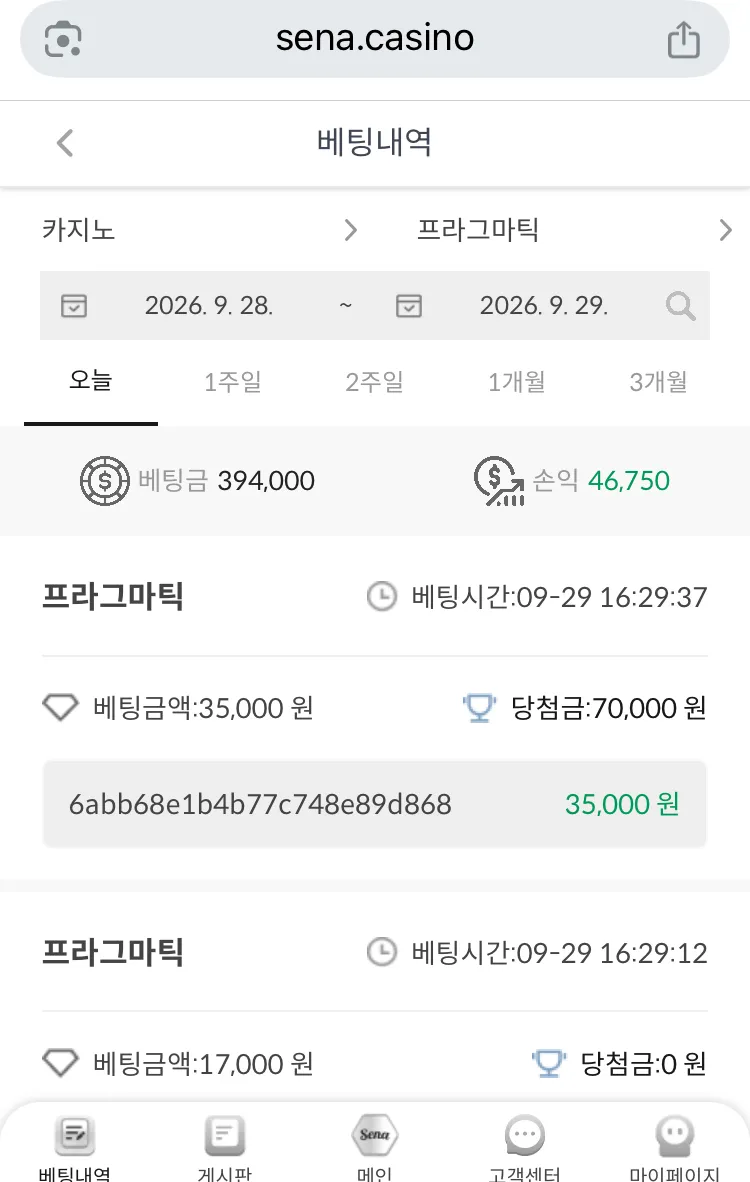Select the 3개월 period tab
This screenshot has height=1182, width=750.
(658, 382)
